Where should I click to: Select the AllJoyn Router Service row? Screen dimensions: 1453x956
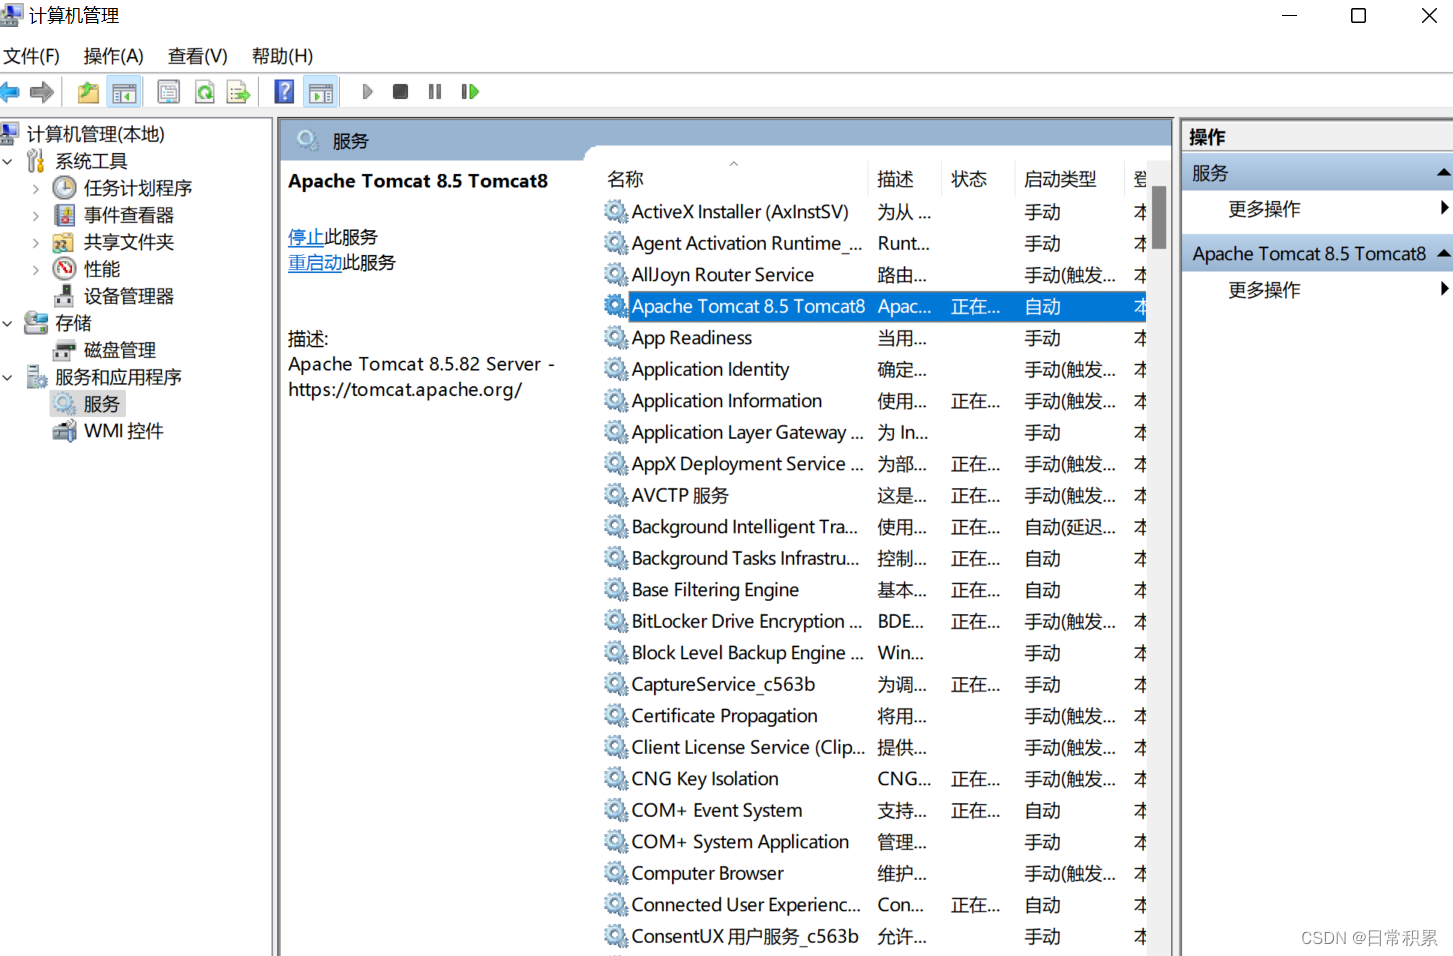875,275
